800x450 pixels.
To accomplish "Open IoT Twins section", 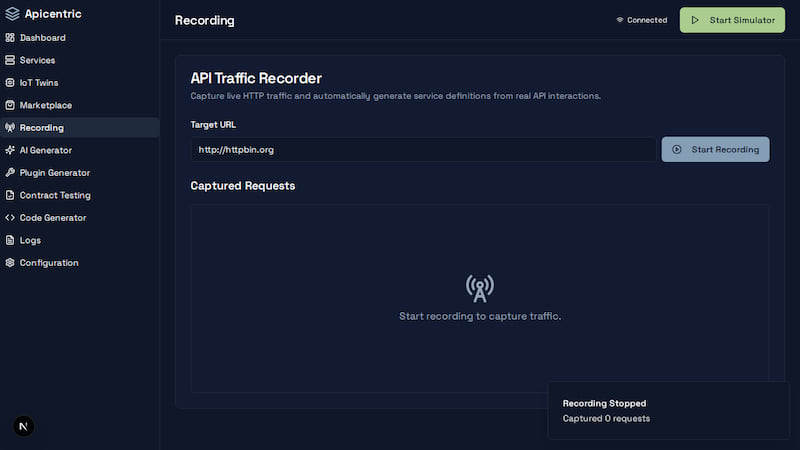I will coord(80,83).
